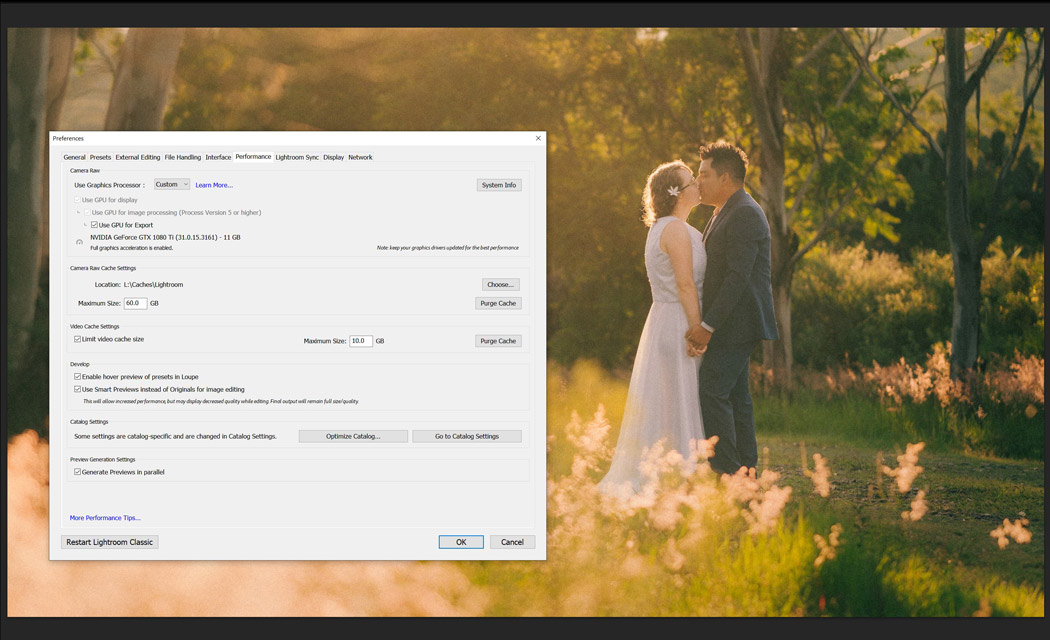This screenshot has width=1050, height=640.
Task: Toggle Use Smart Previews instead of Originals
Action: (x=78, y=389)
